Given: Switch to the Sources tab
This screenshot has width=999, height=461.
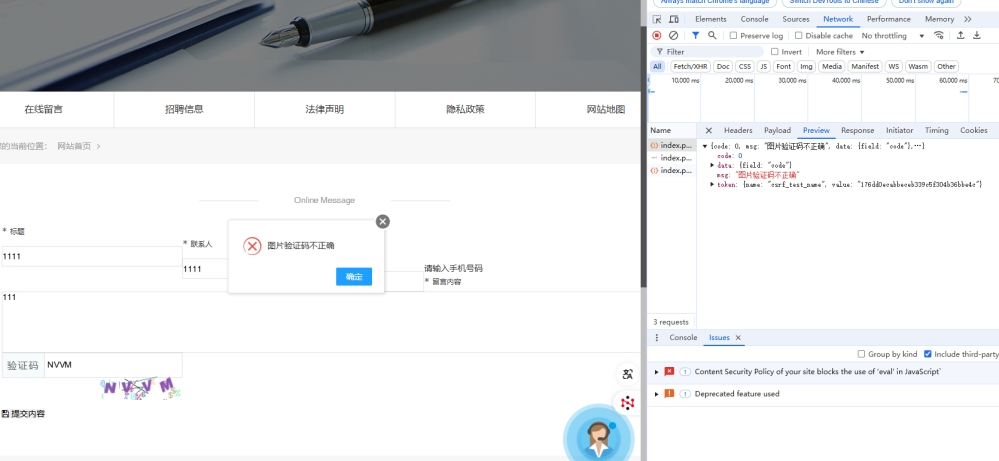Looking at the screenshot, I should 796,19.
